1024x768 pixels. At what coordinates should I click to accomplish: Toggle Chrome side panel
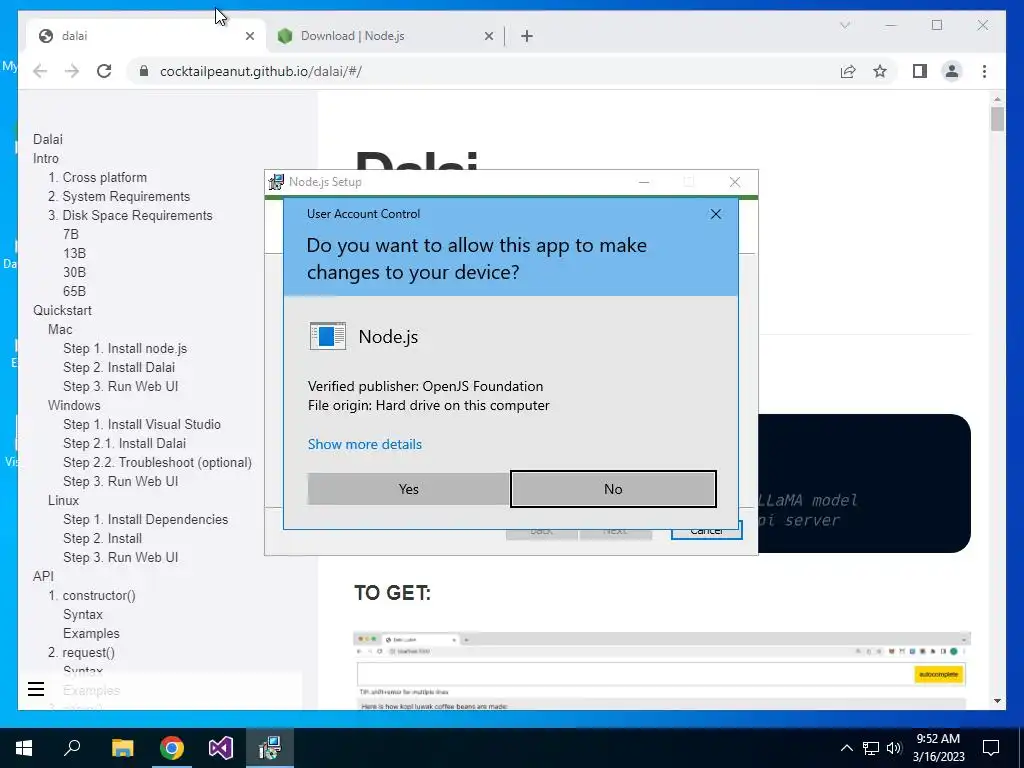[920, 71]
